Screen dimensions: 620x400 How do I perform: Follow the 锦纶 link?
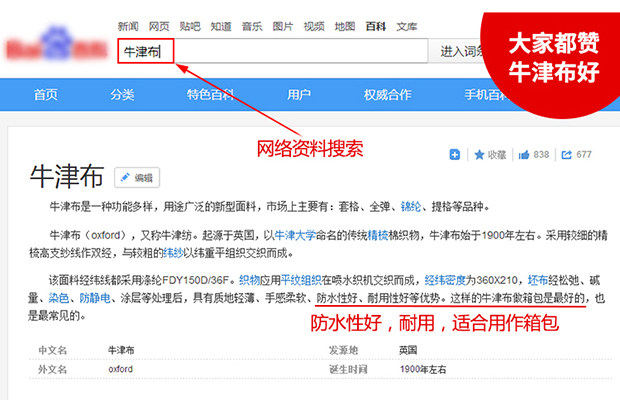click(x=411, y=206)
